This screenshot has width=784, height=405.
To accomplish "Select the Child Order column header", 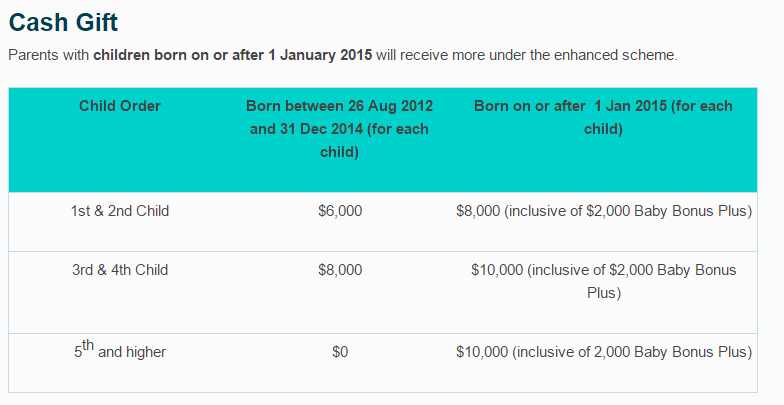I will point(120,106).
